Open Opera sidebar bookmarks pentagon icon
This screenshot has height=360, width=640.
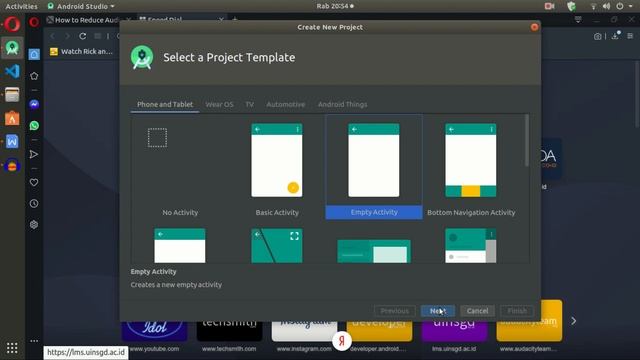(34, 76)
